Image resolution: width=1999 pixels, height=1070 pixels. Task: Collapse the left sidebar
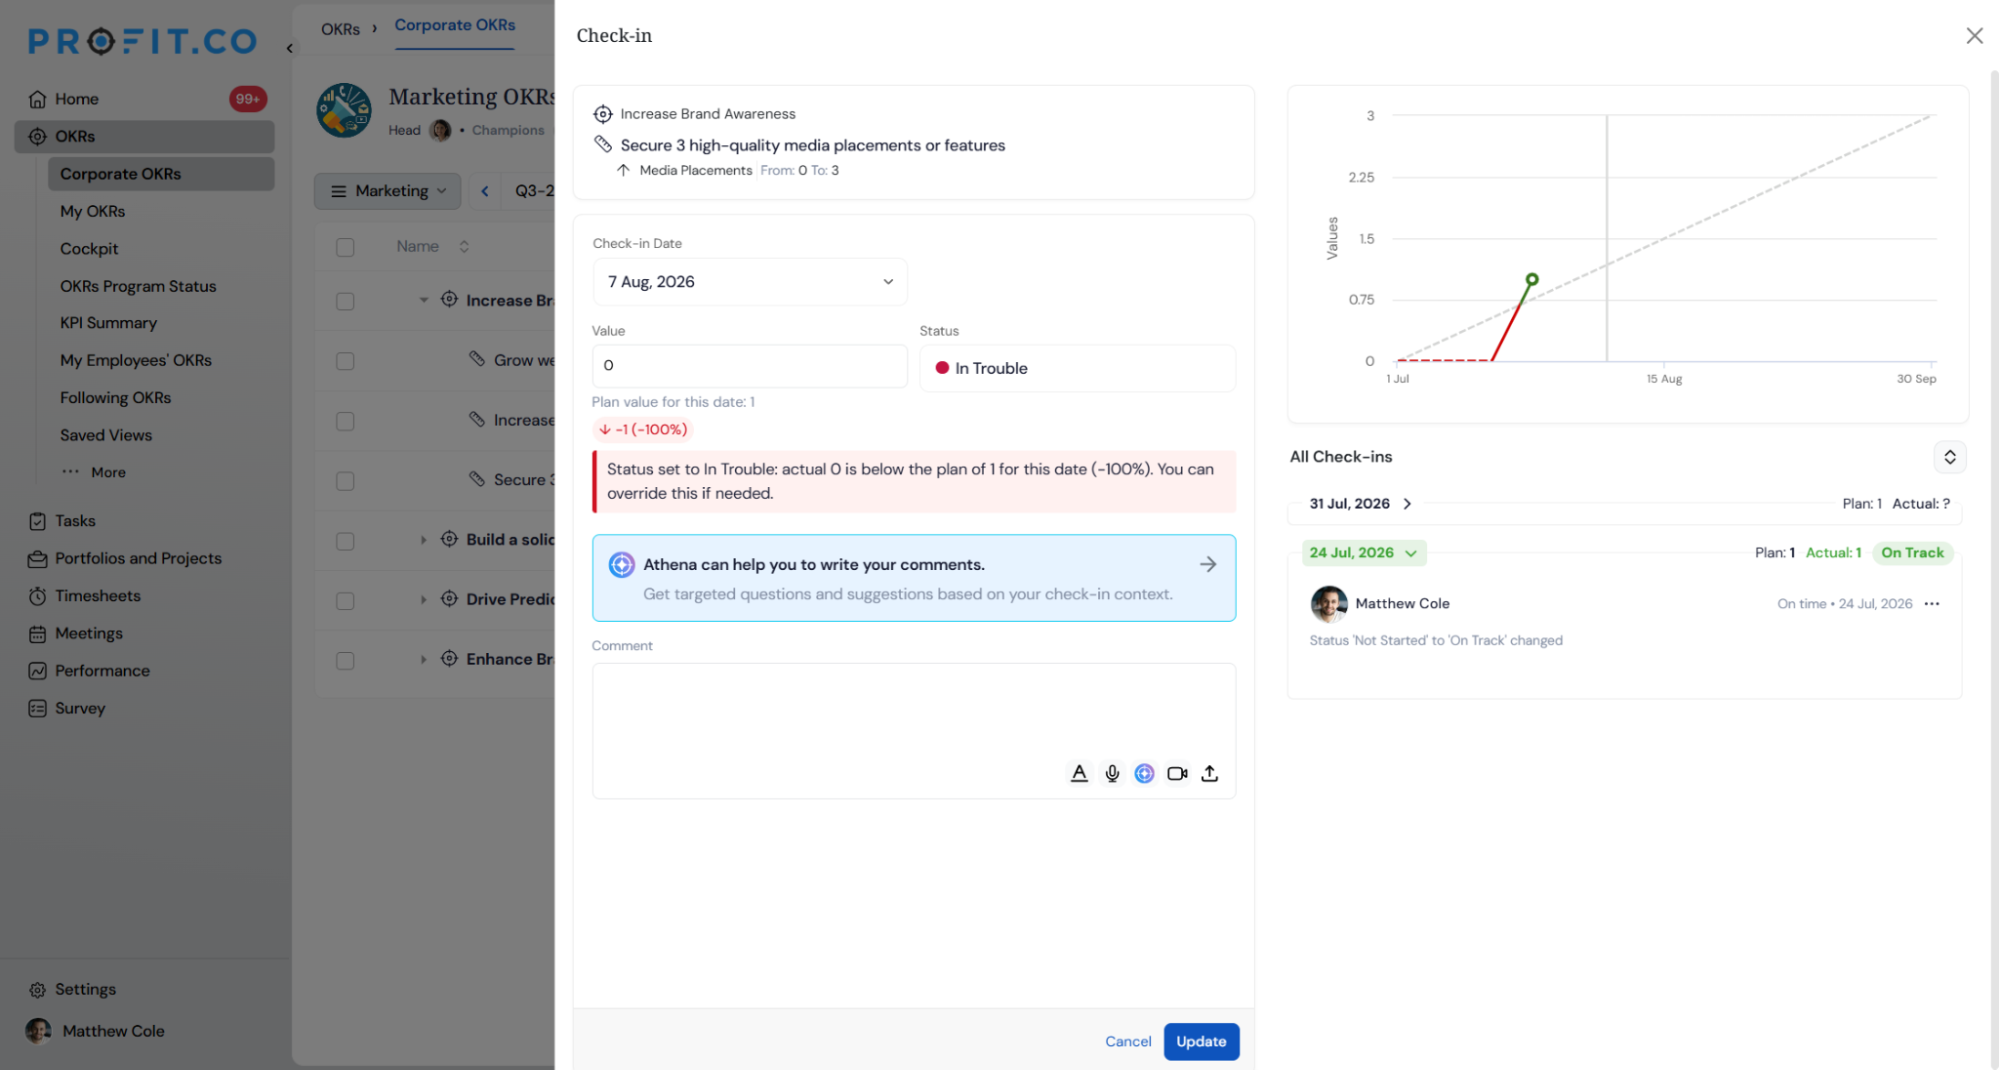coord(289,47)
